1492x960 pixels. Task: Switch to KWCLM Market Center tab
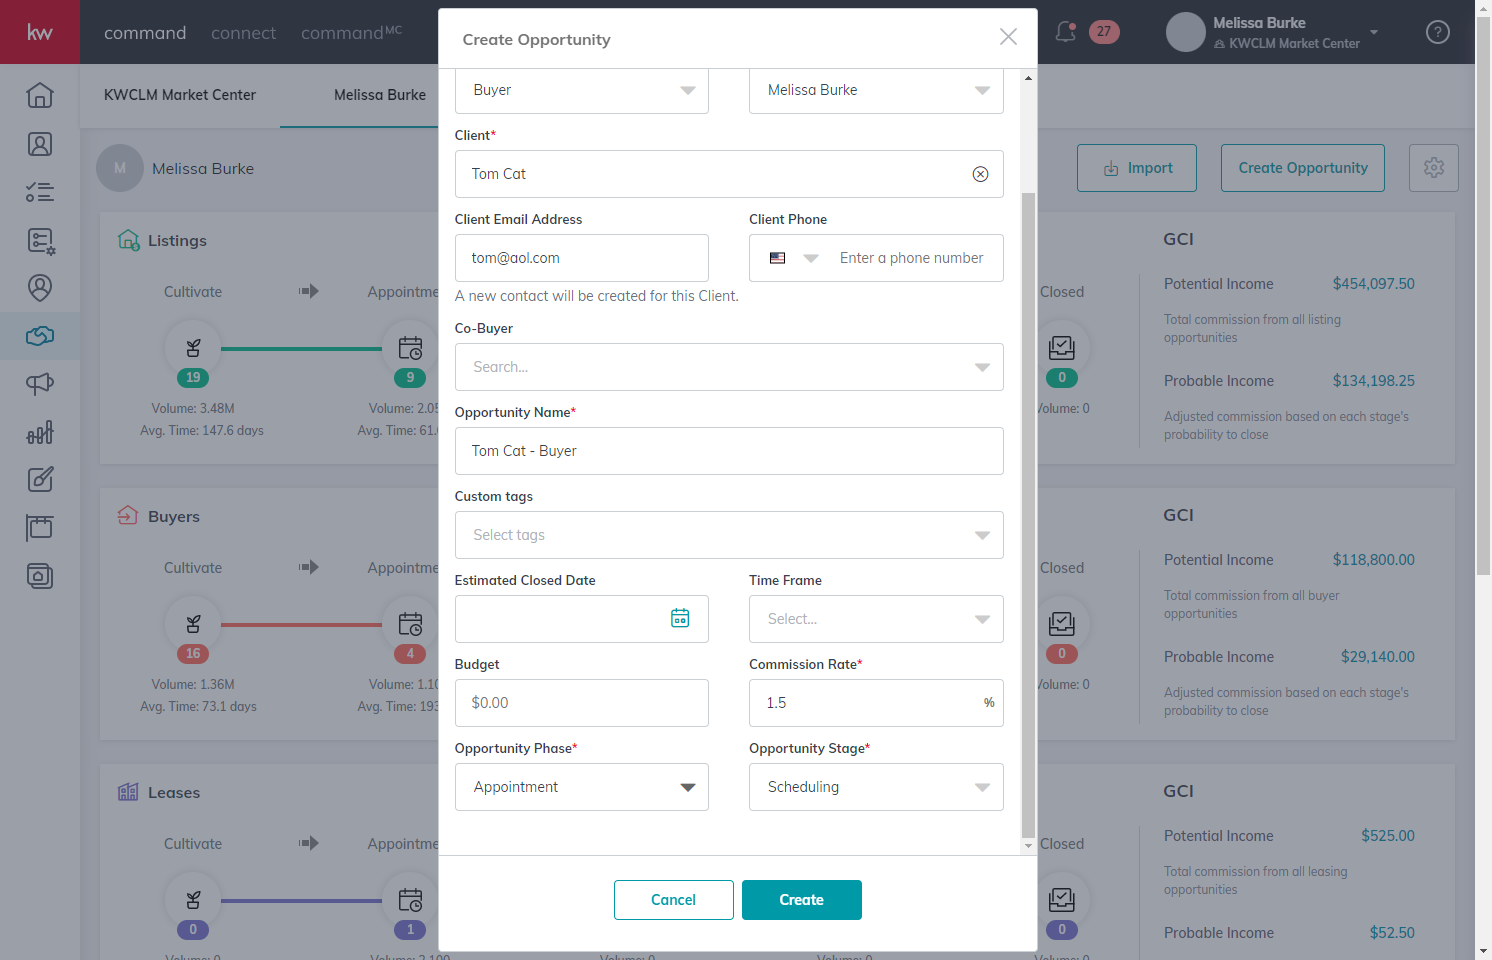point(180,95)
